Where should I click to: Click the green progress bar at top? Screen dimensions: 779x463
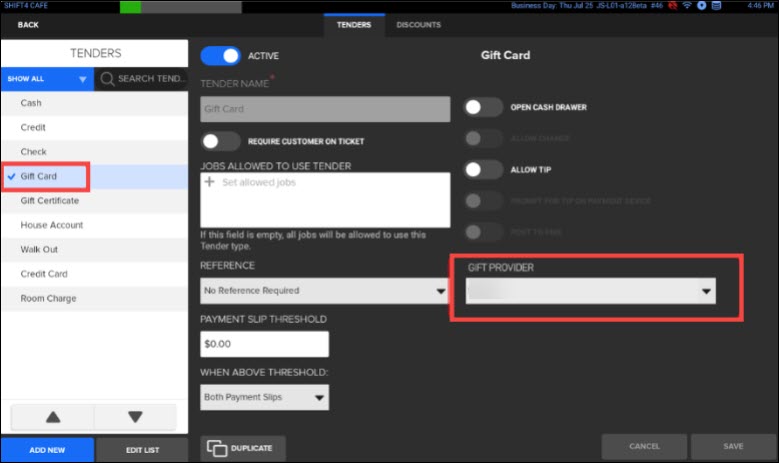pos(130,7)
